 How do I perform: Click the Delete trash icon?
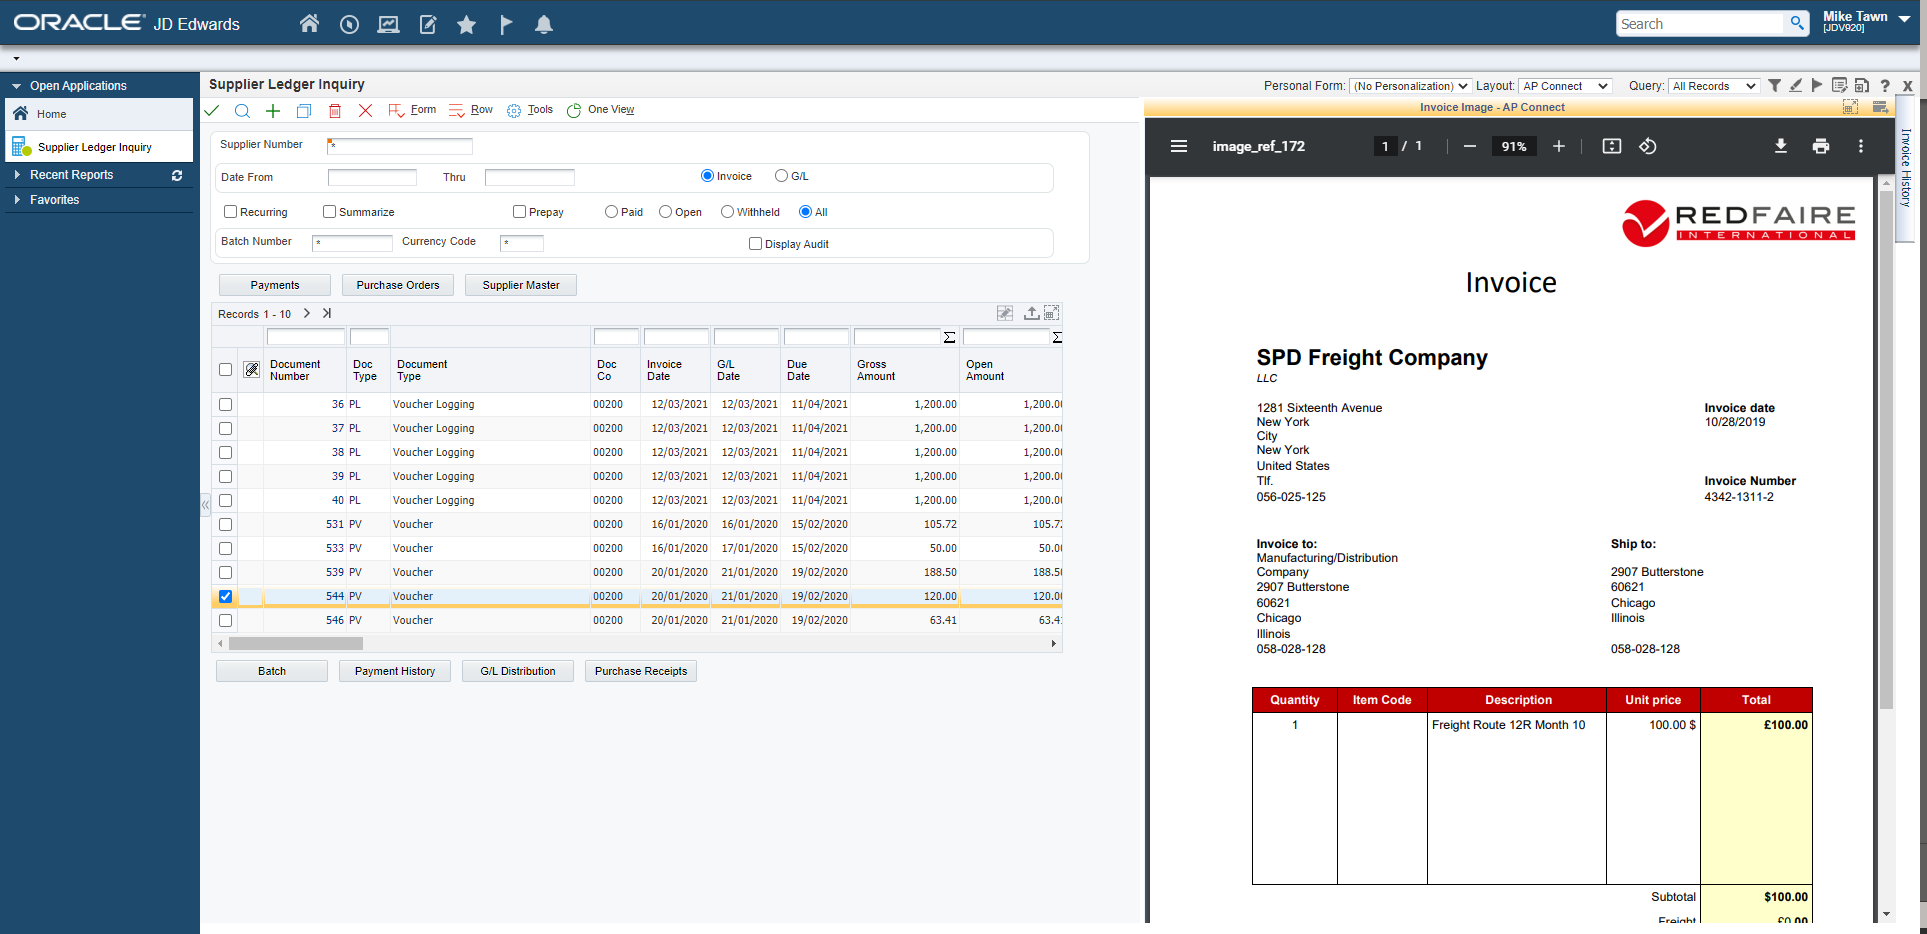[335, 111]
